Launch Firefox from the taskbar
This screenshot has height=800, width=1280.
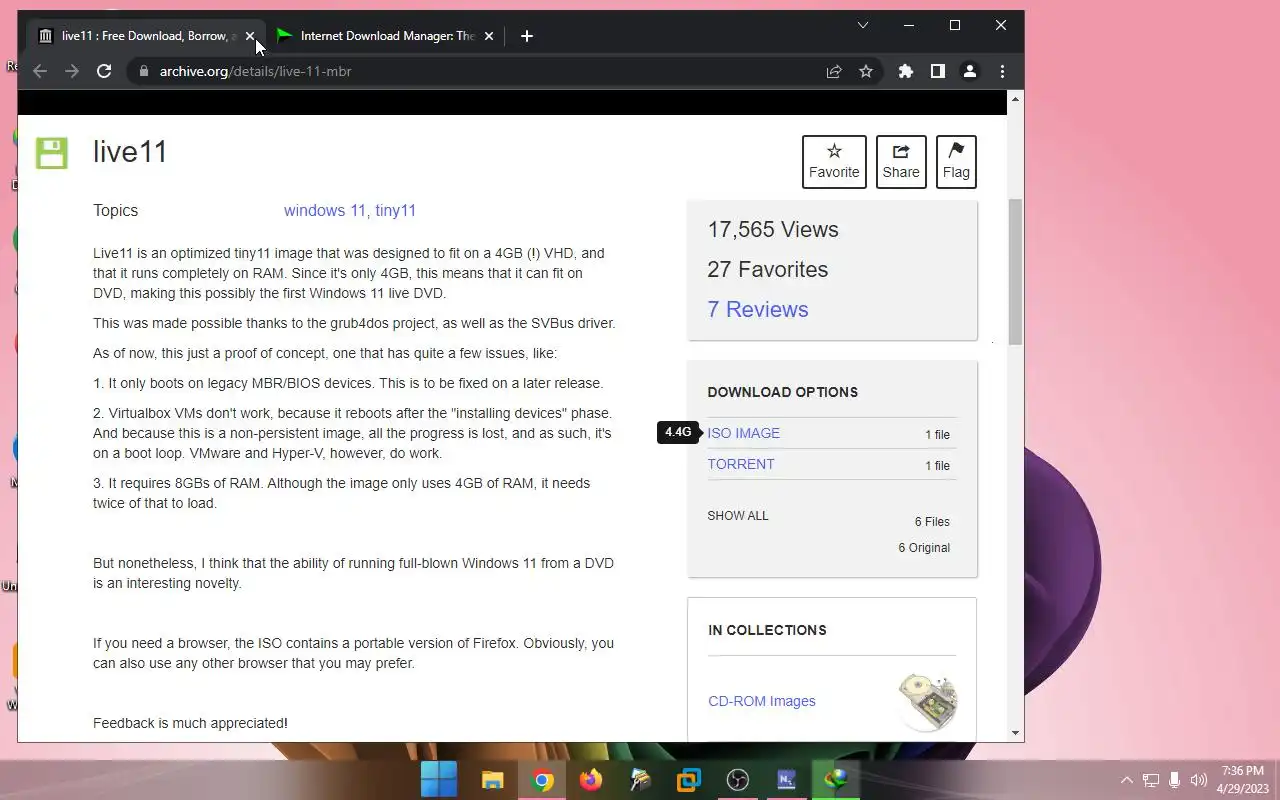point(591,779)
